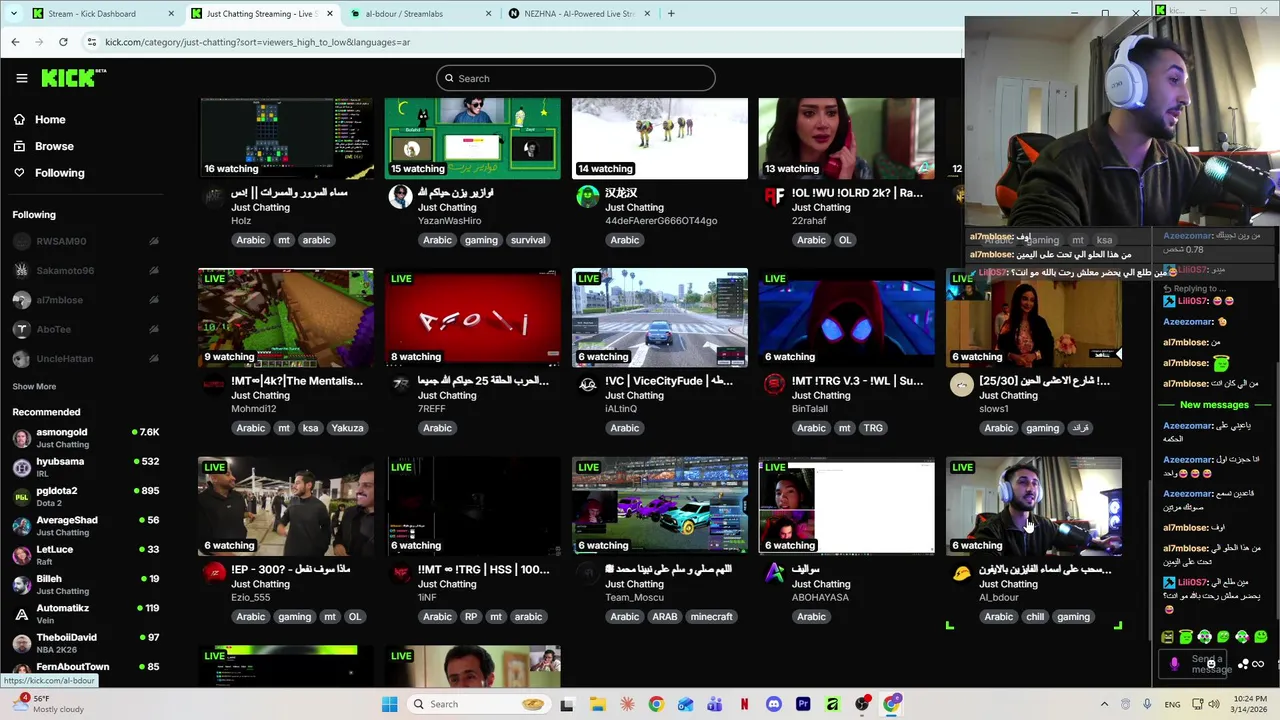Screen dimensions: 1280x720
Task: Open a new browser tab
Action: (x=671, y=14)
